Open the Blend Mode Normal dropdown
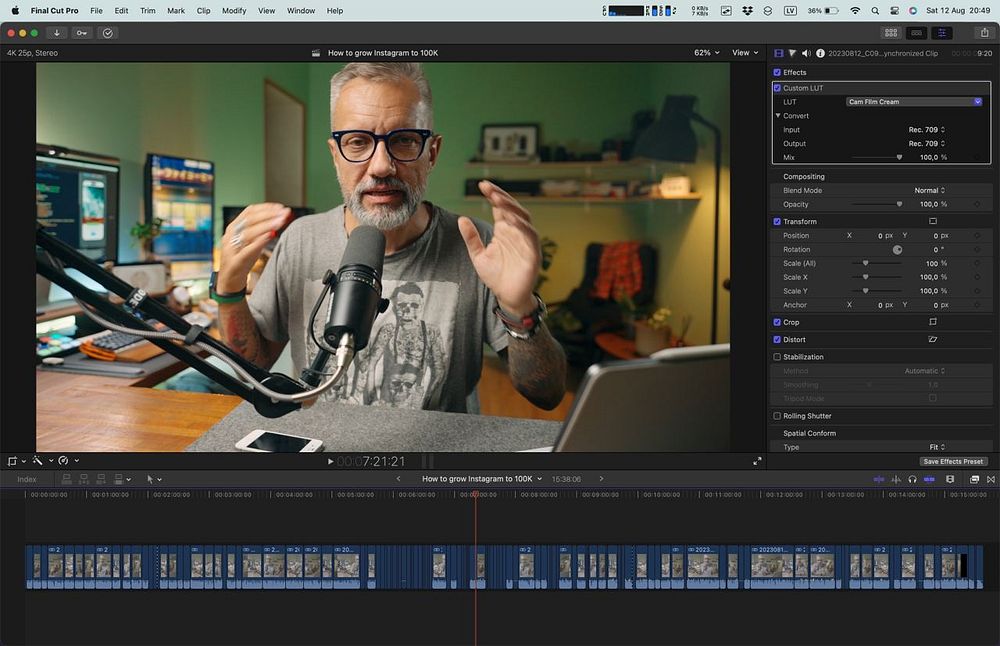This screenshot has width=1000, height=646. coord(929,190)
